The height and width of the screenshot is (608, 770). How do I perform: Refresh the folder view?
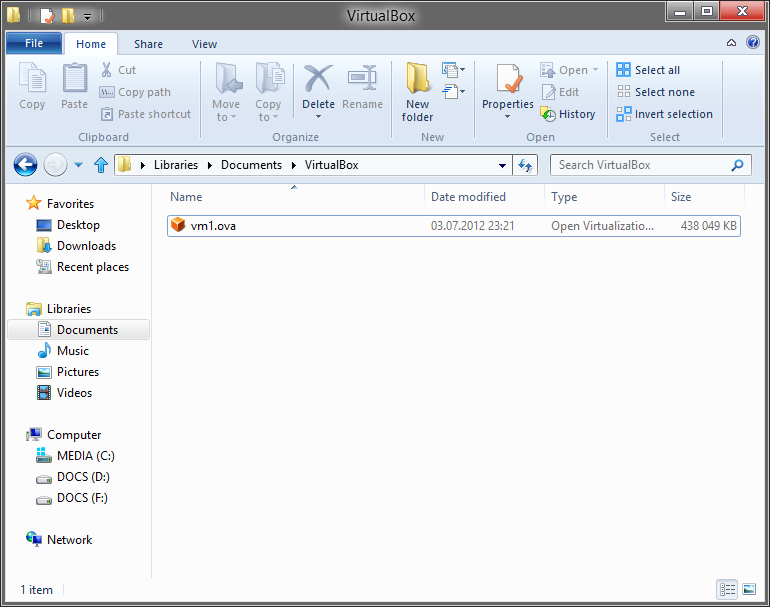[x=525, y=165]
